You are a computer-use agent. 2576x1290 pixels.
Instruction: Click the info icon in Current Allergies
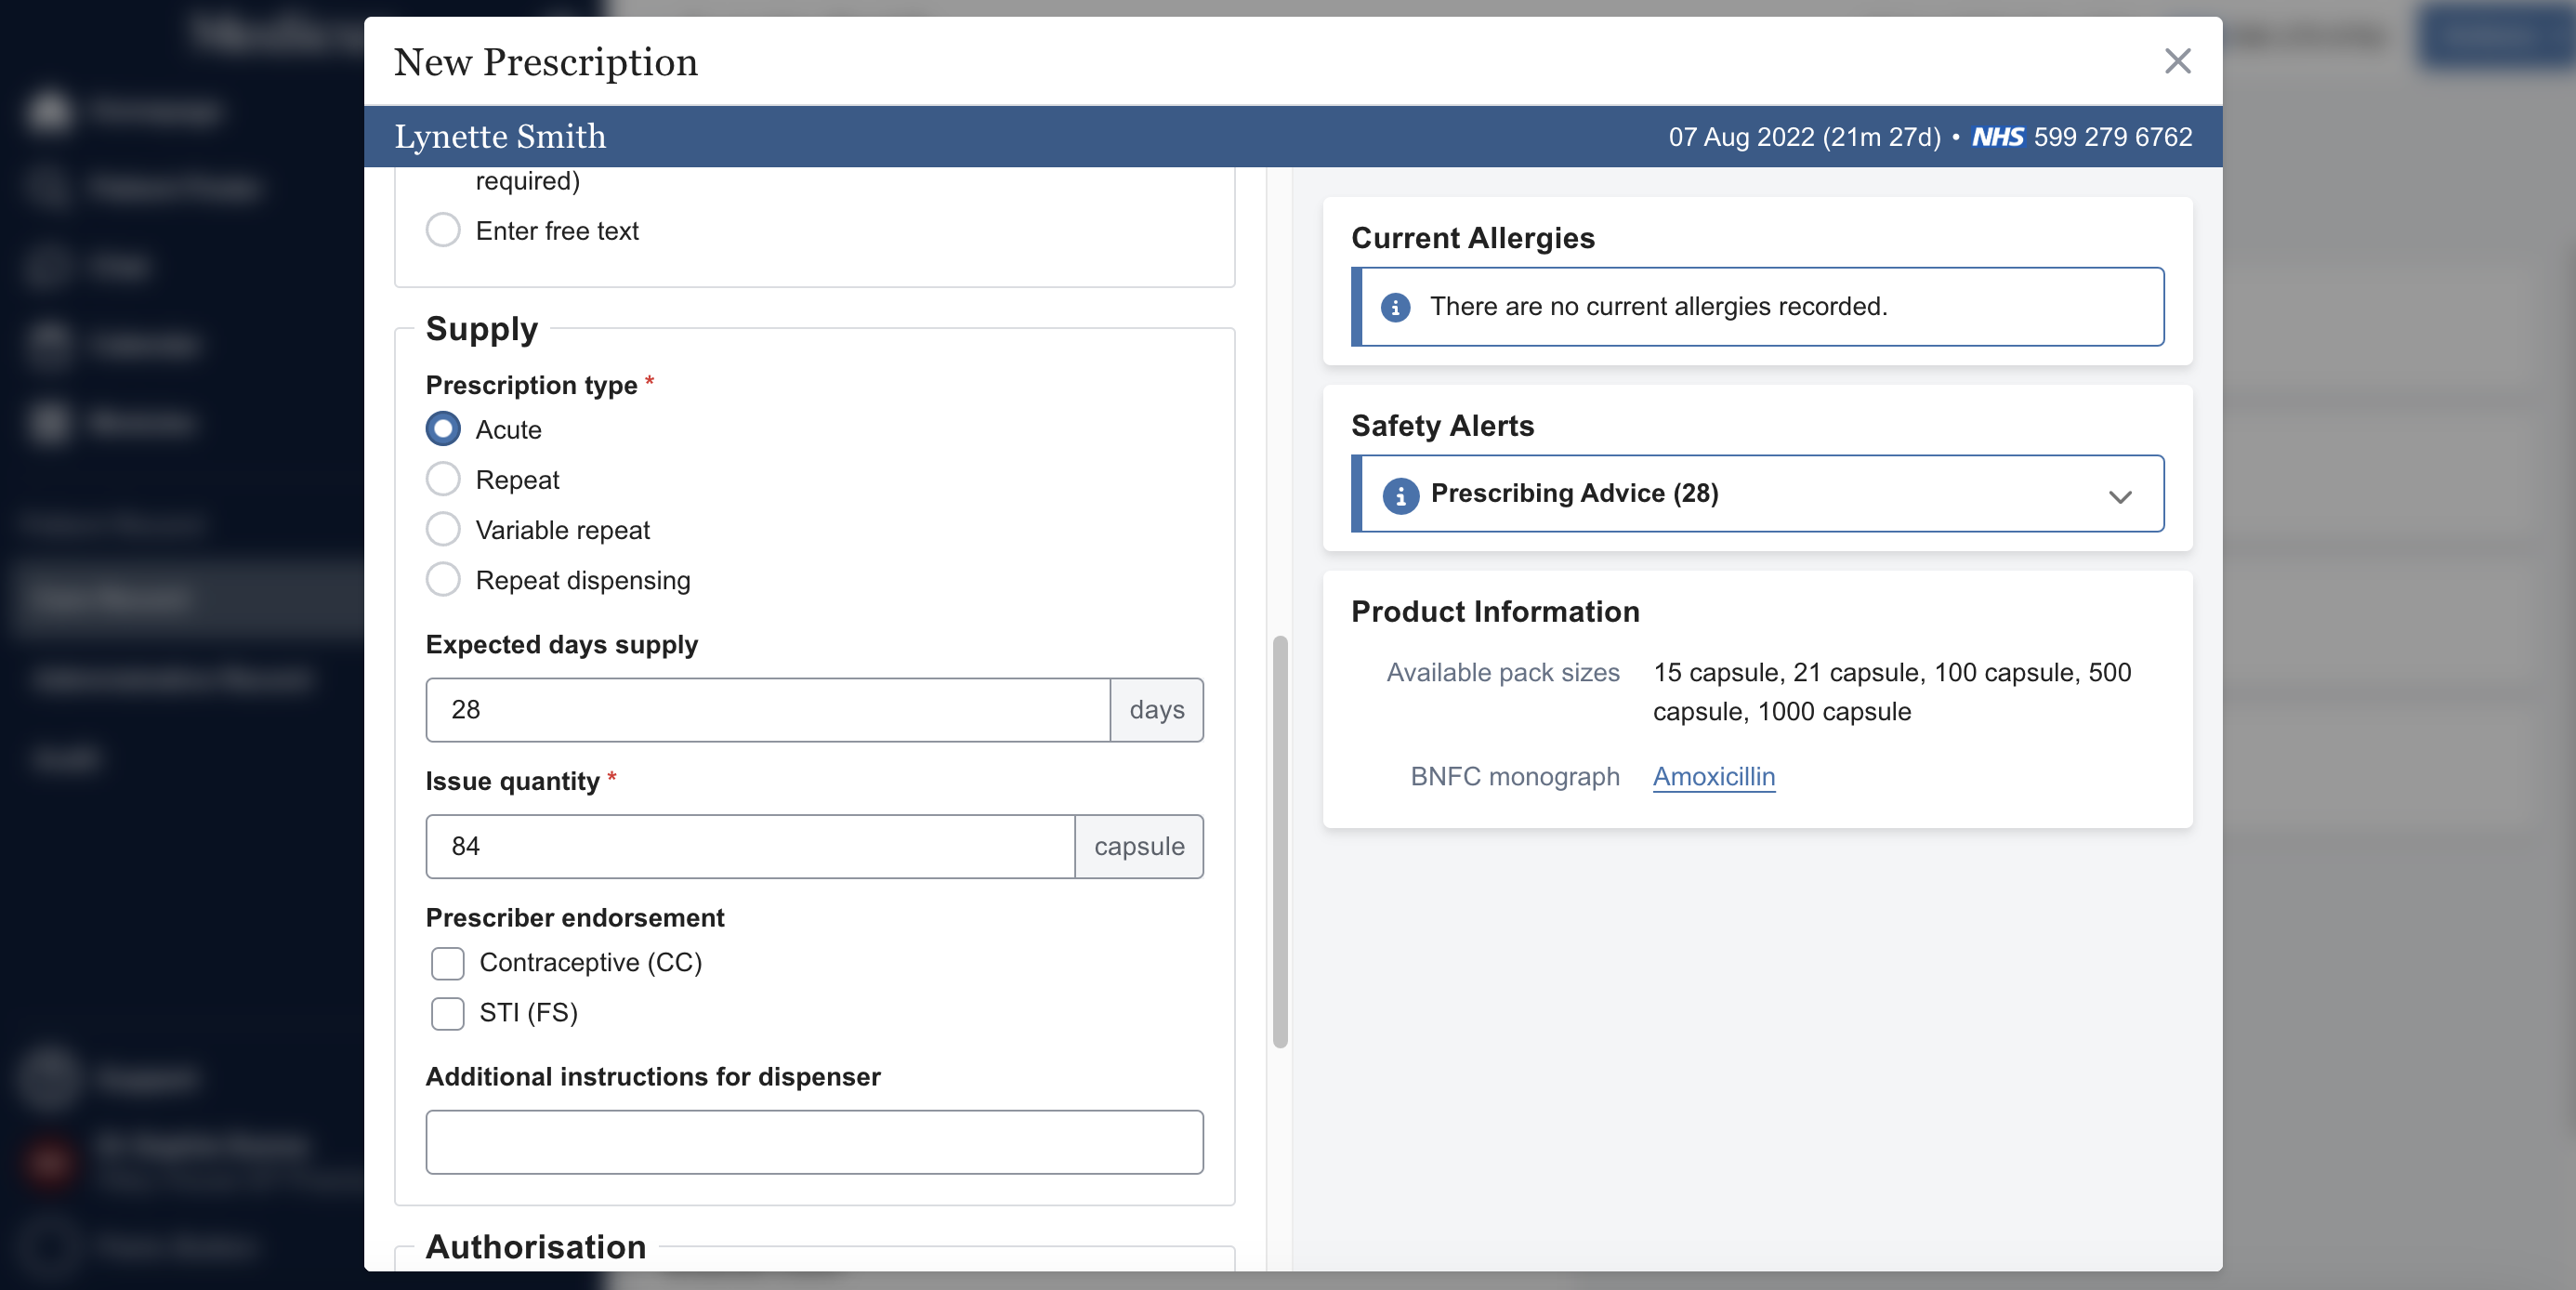point(1395,307)
